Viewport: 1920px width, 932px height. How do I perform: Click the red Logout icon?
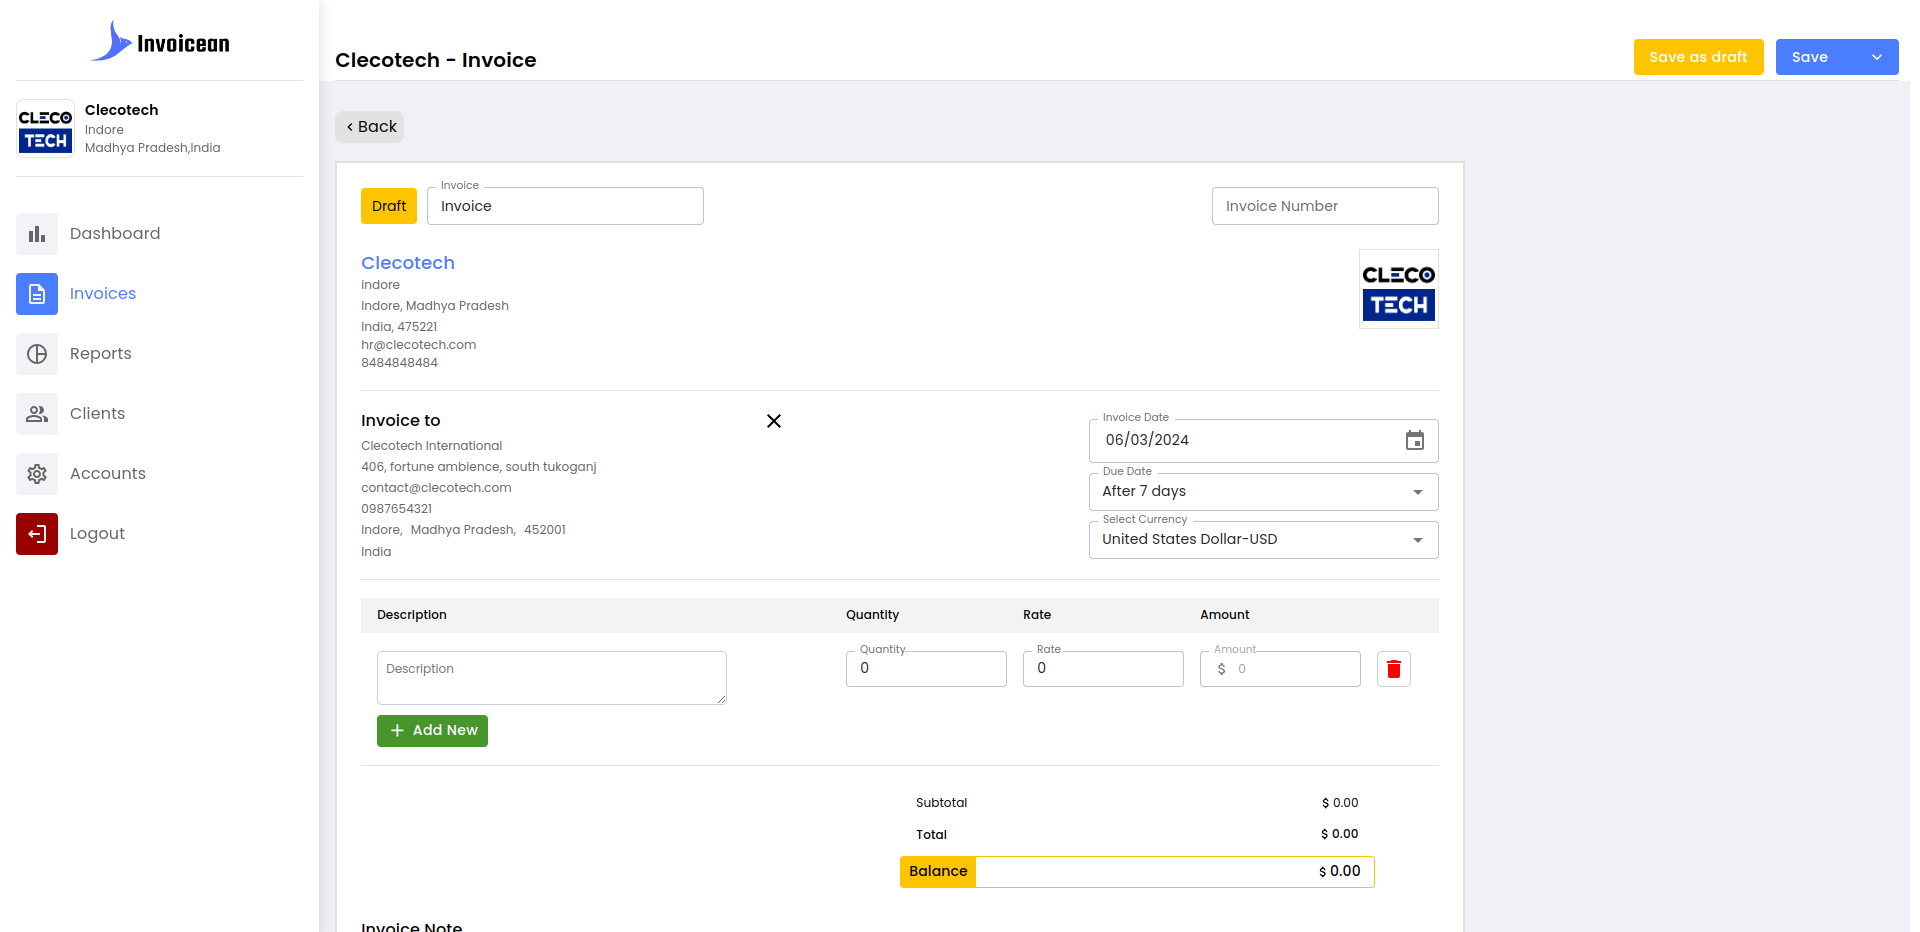37,534
